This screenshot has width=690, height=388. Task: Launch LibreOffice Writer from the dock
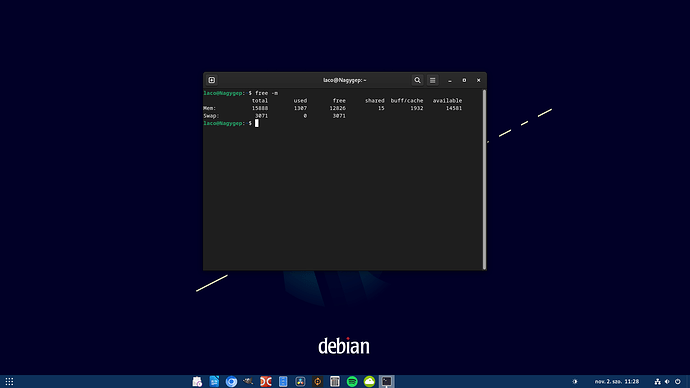tap(214, 381)
